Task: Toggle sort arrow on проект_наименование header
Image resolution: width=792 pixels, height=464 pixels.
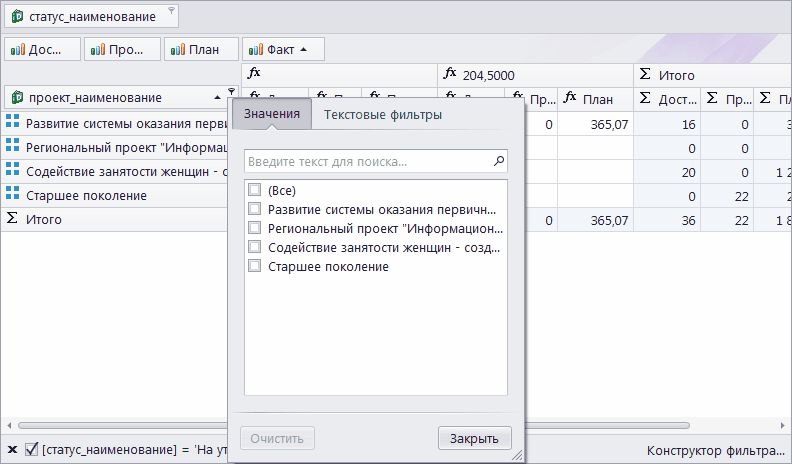Action: pyautogui.click(x=218, y=97)
